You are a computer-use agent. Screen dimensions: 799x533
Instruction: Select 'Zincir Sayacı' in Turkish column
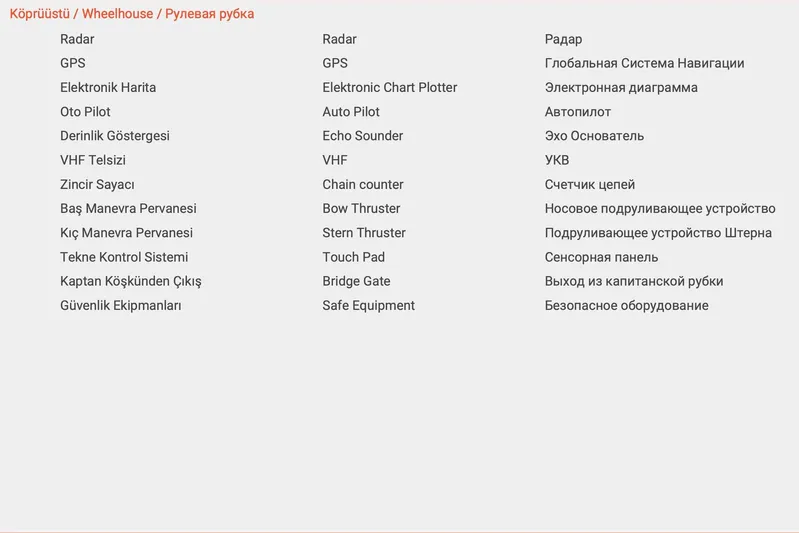pyautogui.click(x=97, y=185)
